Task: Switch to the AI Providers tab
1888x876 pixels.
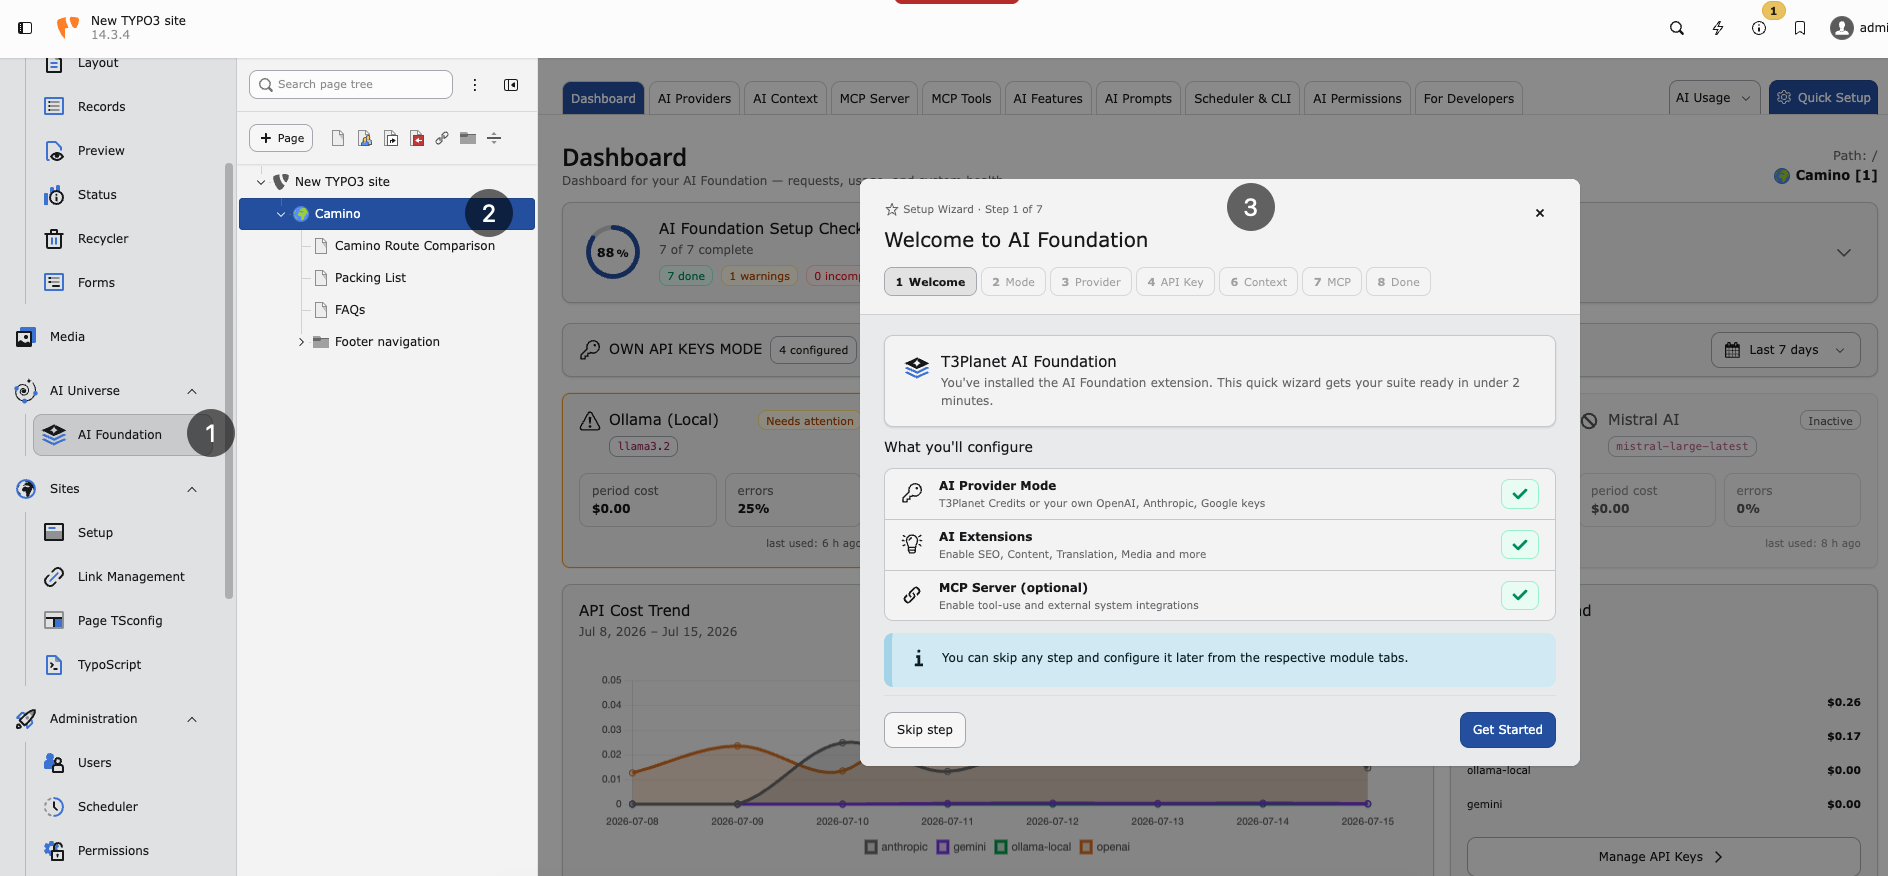Action: click(x=694, y=98)
